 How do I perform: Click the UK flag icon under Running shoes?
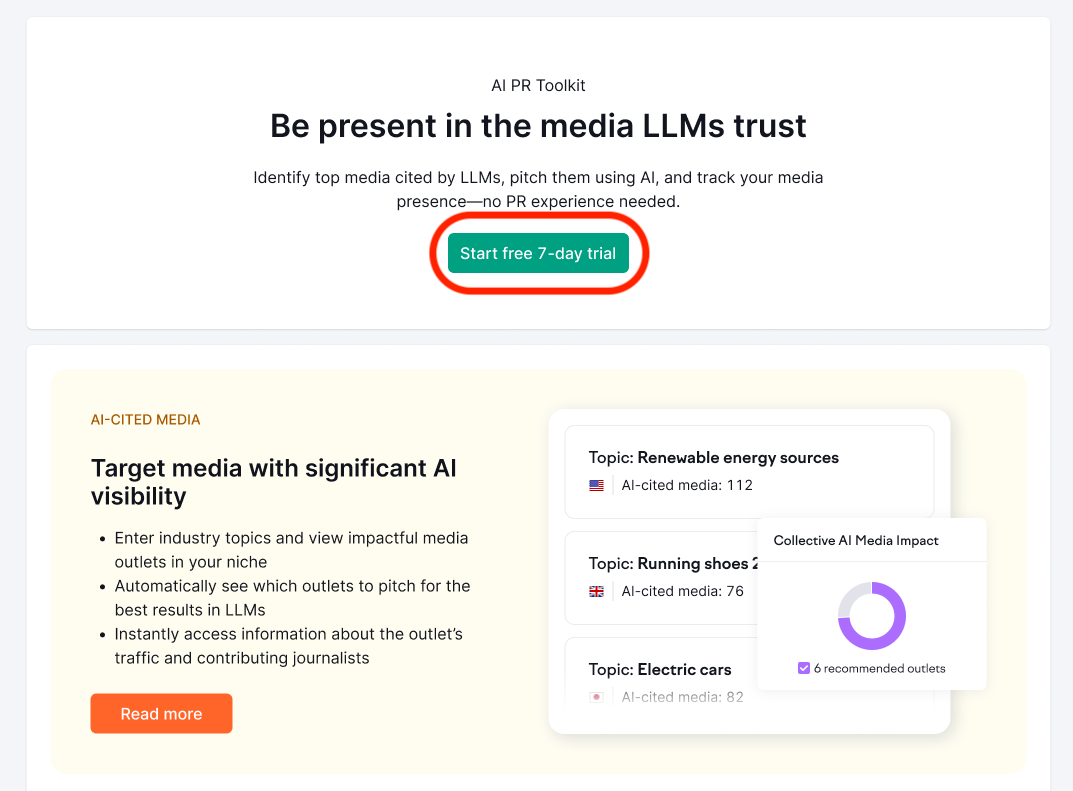pos(597,591)
